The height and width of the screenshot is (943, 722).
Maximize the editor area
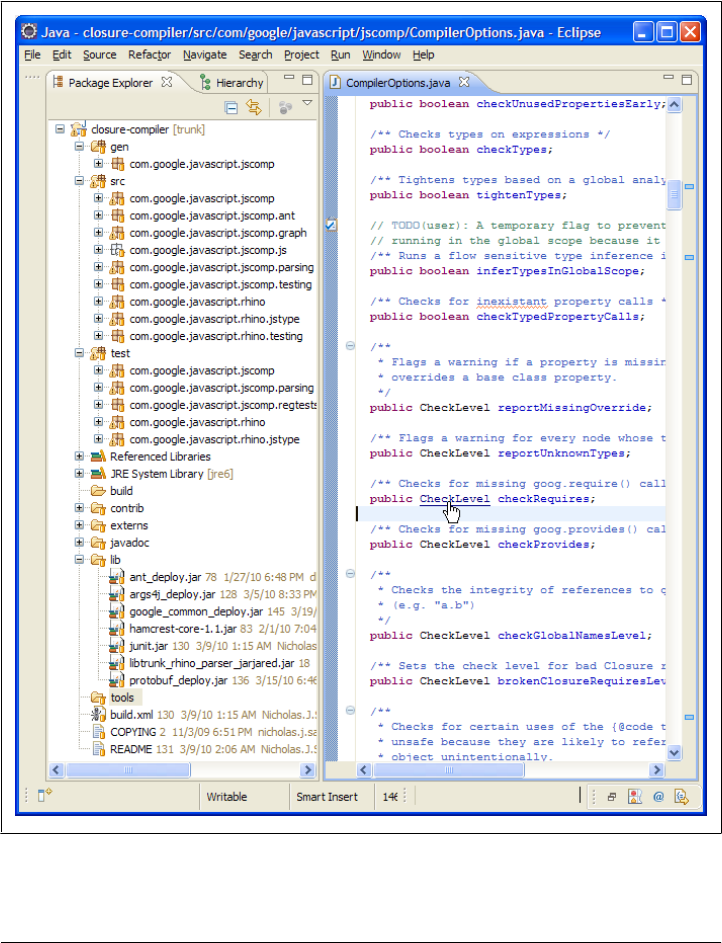(687, 80)
